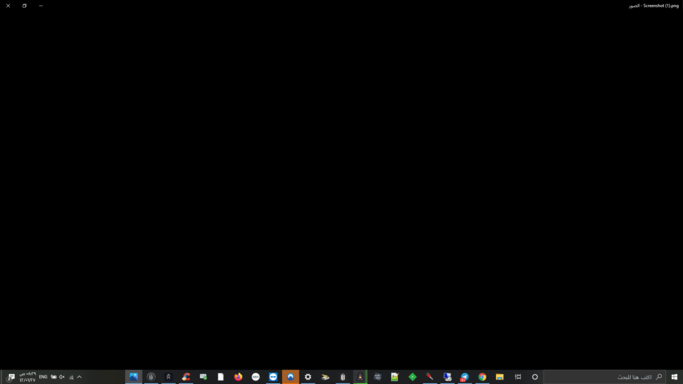683x384 pixels.
Task: Open the Settings gear taskbar icon
Action: click(308, 377)
